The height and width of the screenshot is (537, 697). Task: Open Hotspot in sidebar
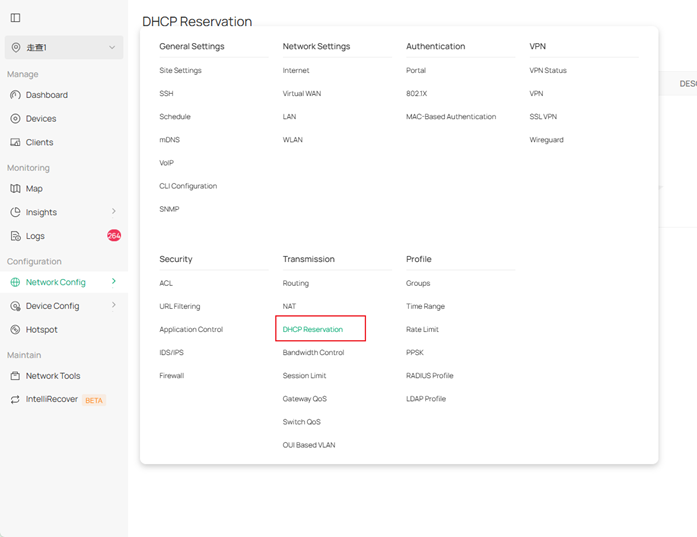coord(42,330)
